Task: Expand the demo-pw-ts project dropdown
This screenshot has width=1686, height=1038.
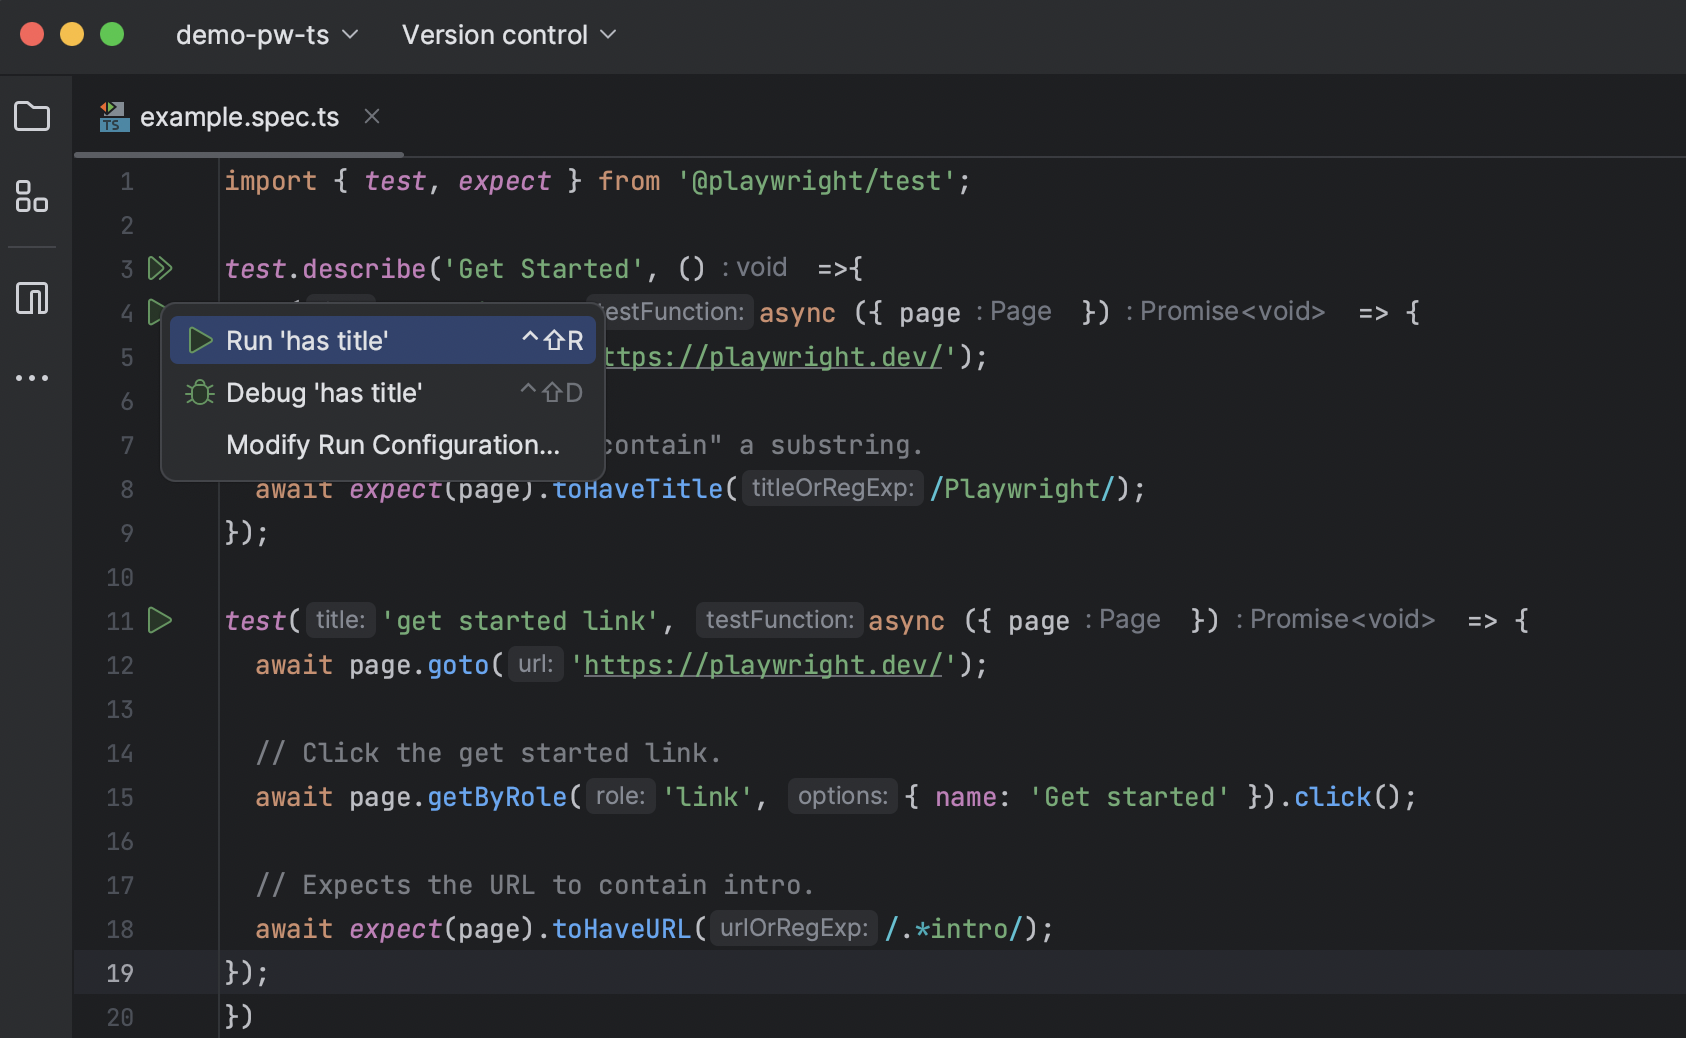Action: (266, 35)
